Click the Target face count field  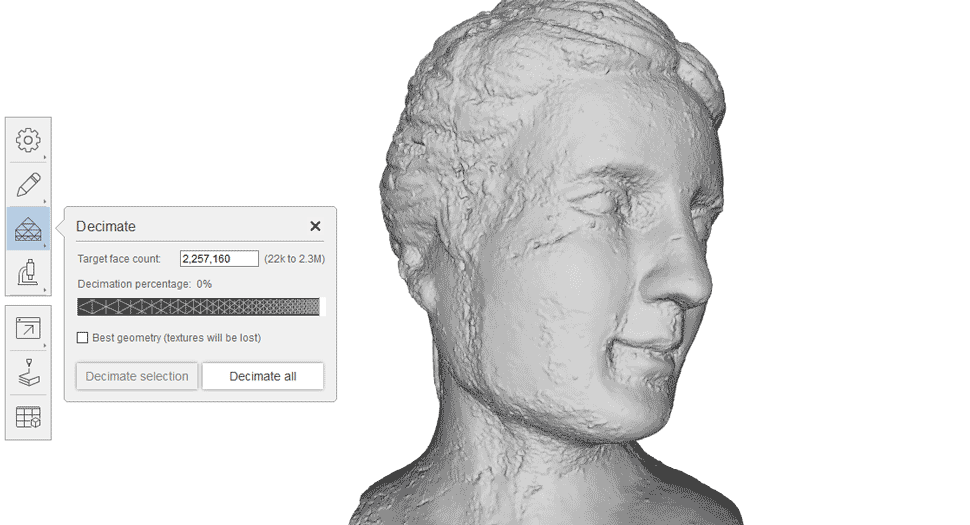coord(219,259)
